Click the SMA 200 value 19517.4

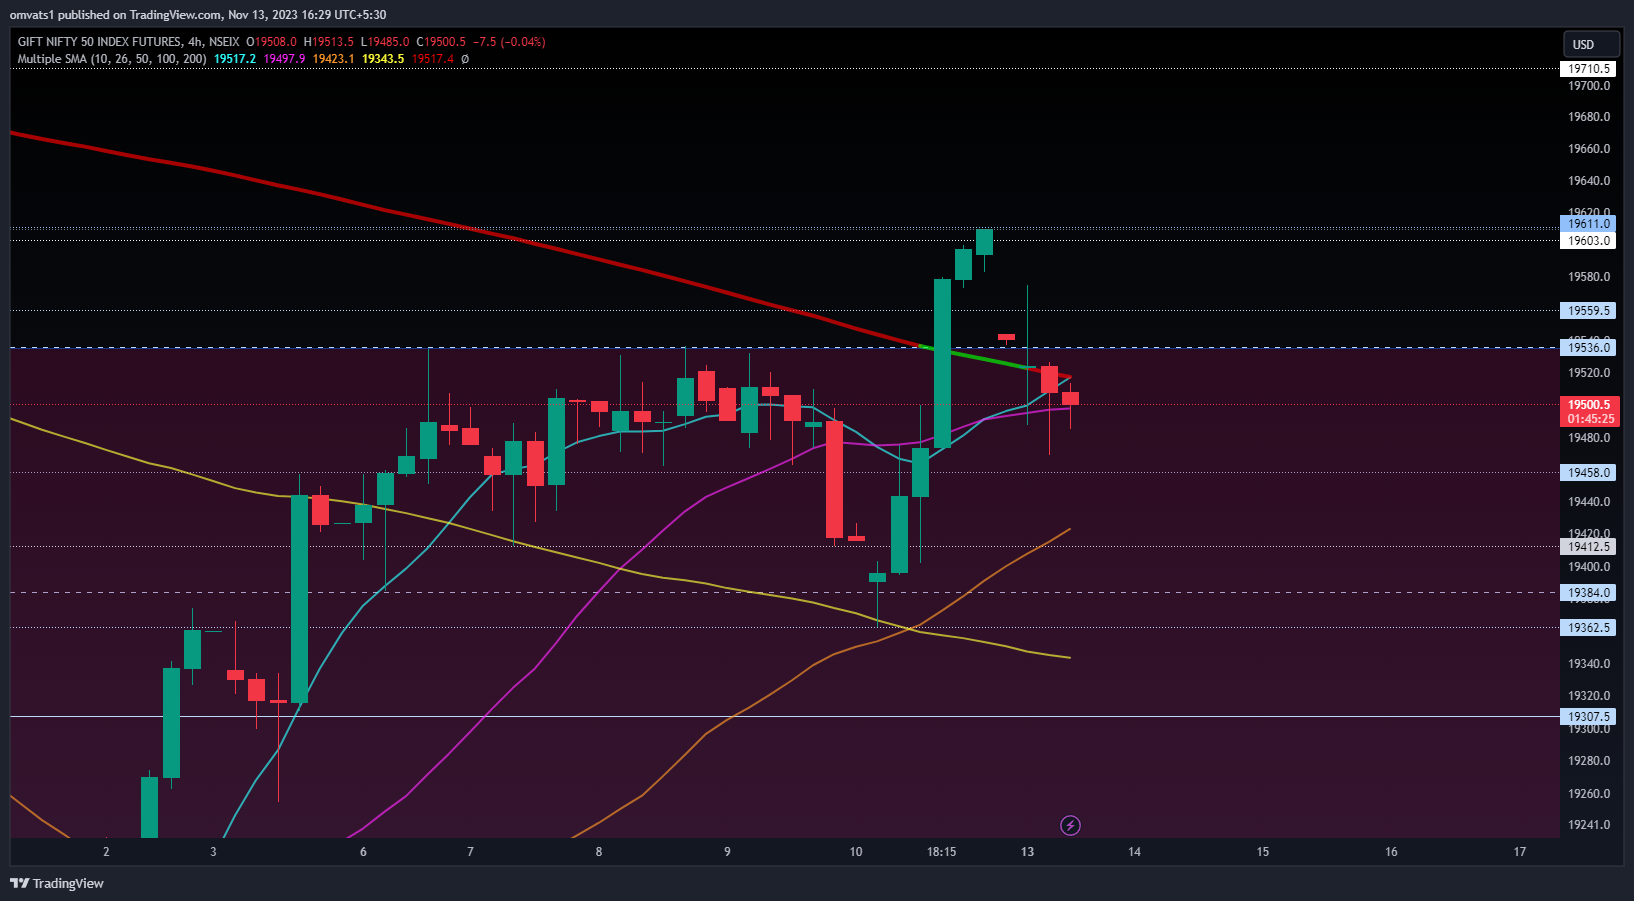[x=432, y=59]
